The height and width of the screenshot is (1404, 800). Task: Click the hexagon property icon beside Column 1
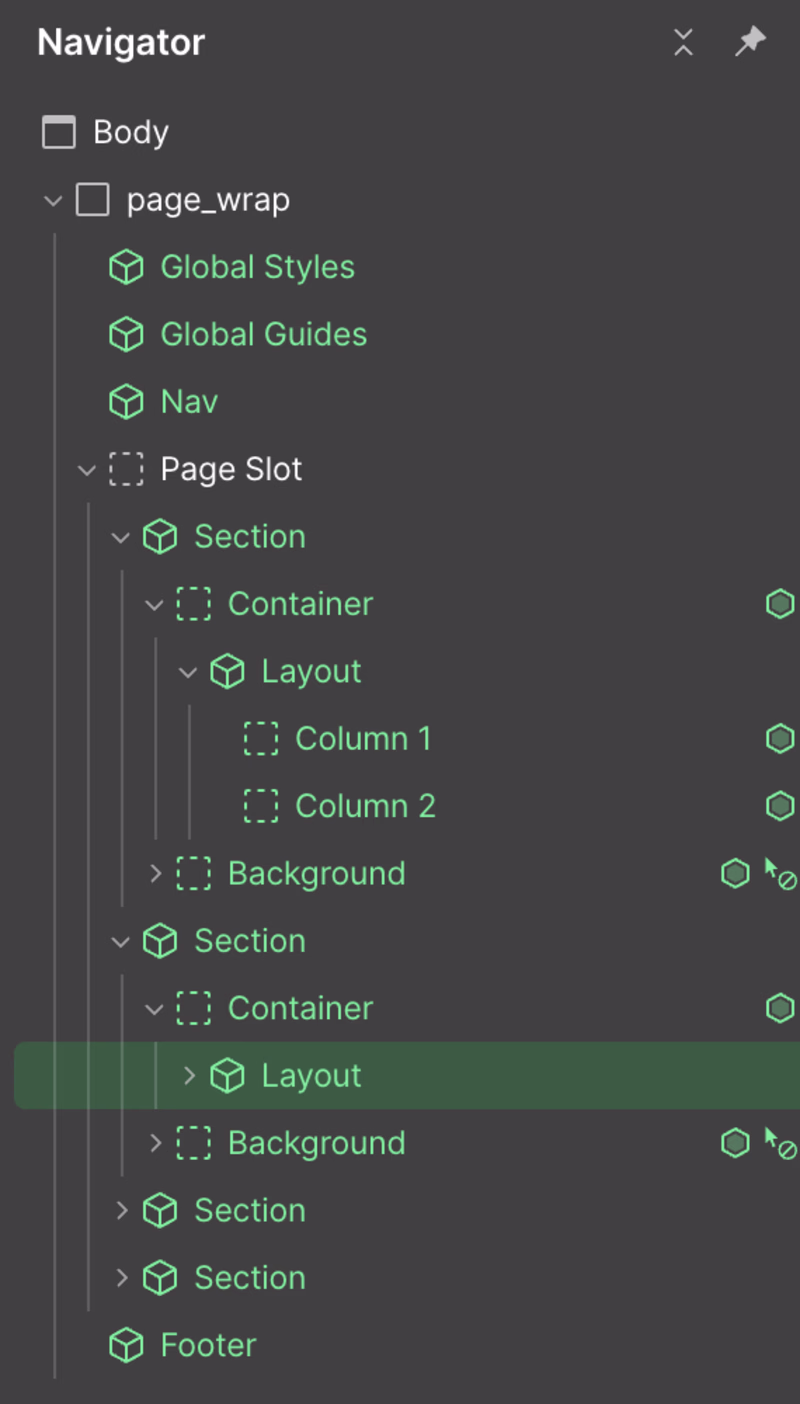click(780, 739)
